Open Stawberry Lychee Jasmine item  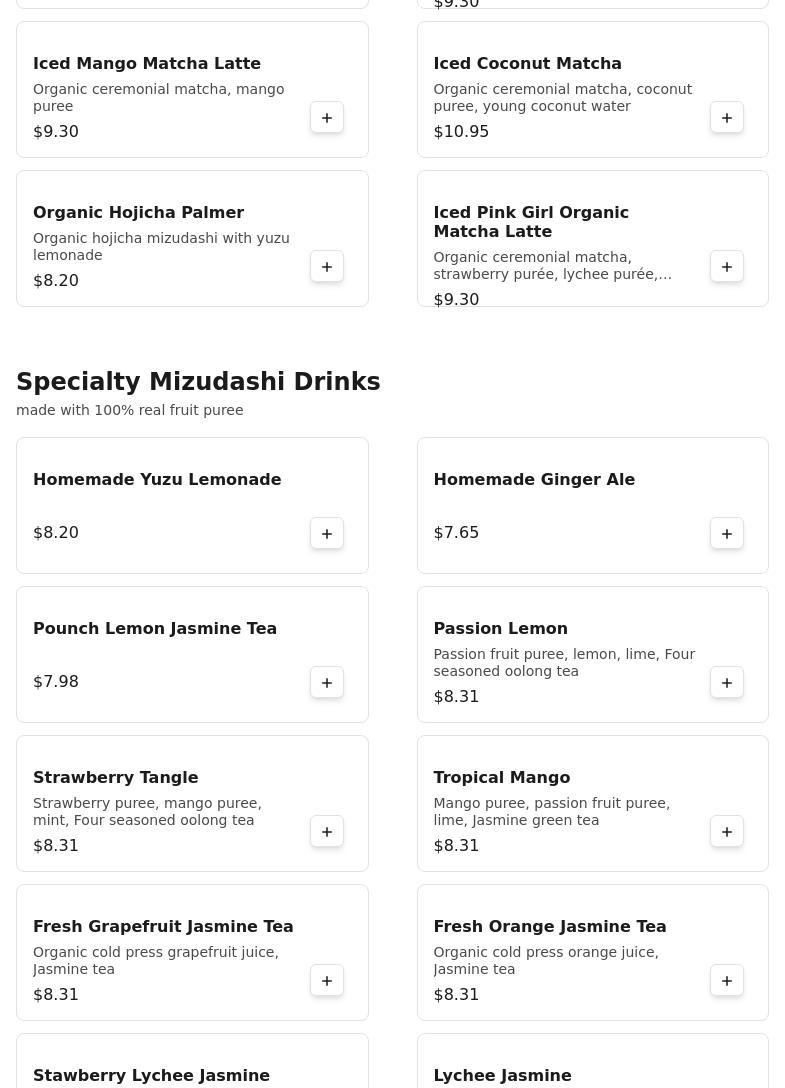point(151,1076)
